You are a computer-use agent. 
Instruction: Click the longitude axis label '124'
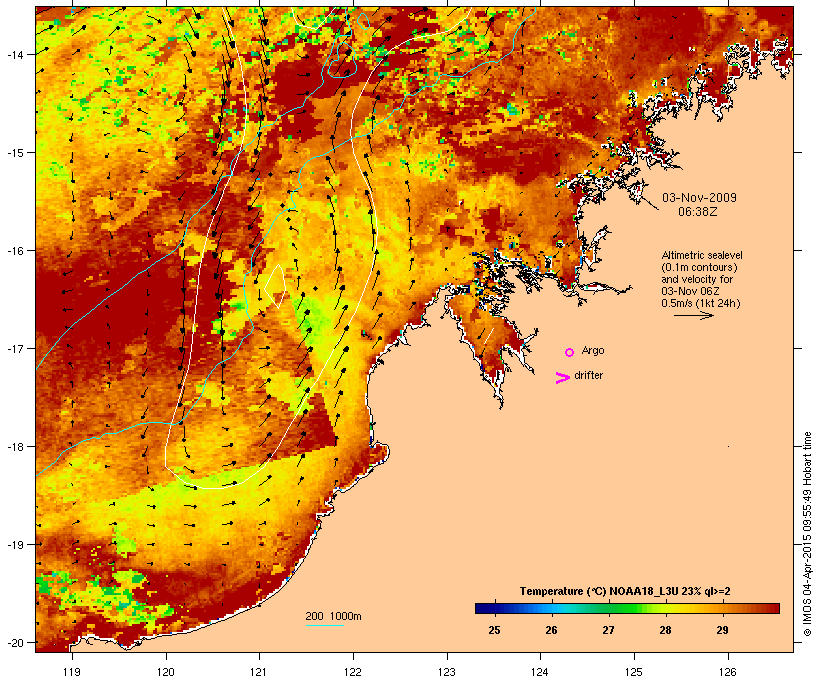pyautogui.click(x=540, y=672)
